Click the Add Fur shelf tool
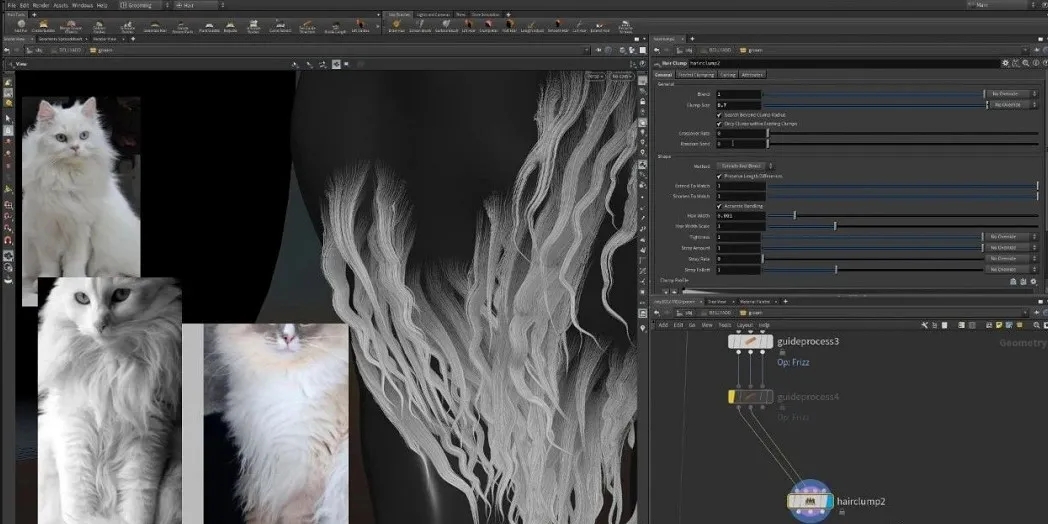This screenshot has height=524, width=1048. coord(21,26)
